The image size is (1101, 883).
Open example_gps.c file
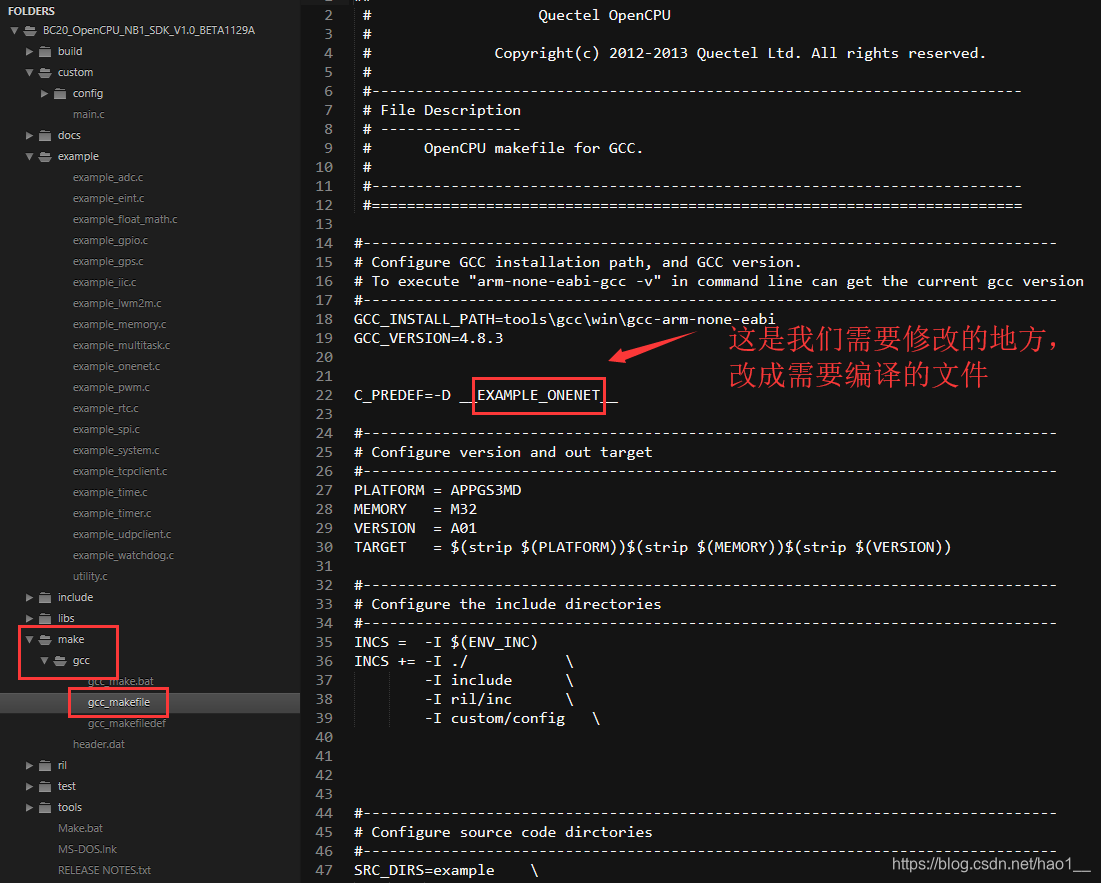pos(108,262)
